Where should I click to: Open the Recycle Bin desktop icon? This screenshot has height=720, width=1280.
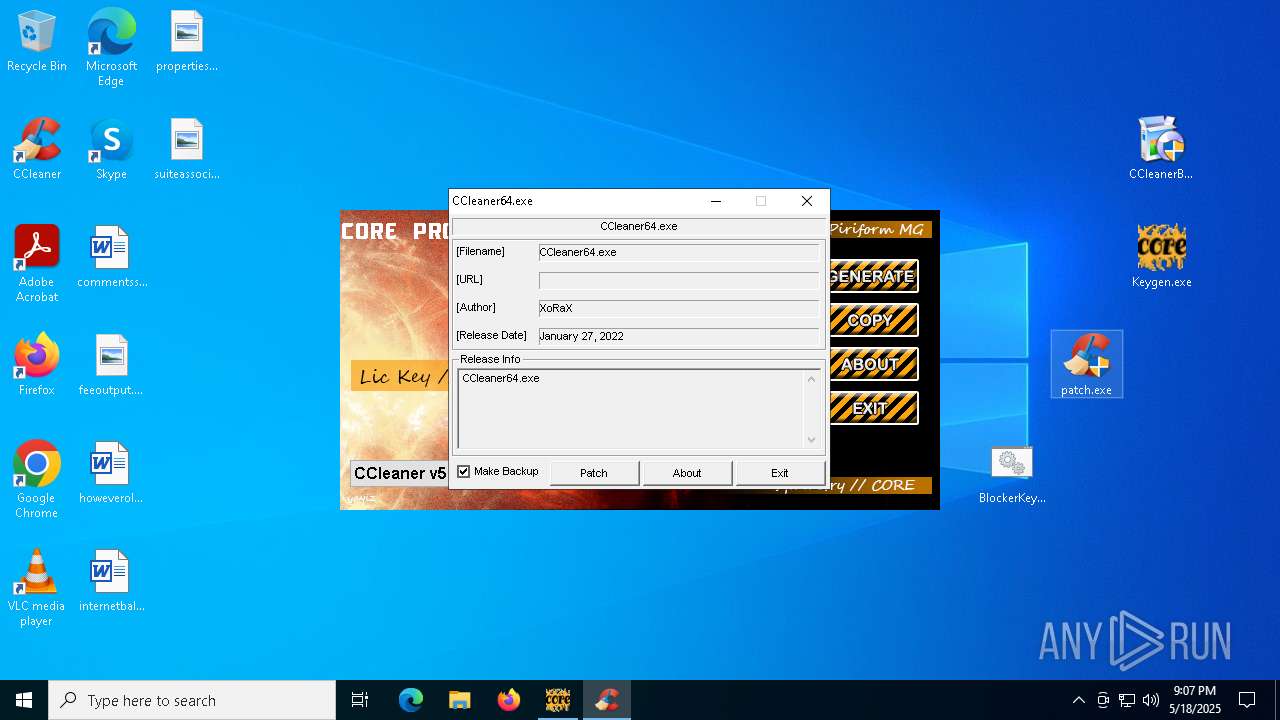click(37, 42)
